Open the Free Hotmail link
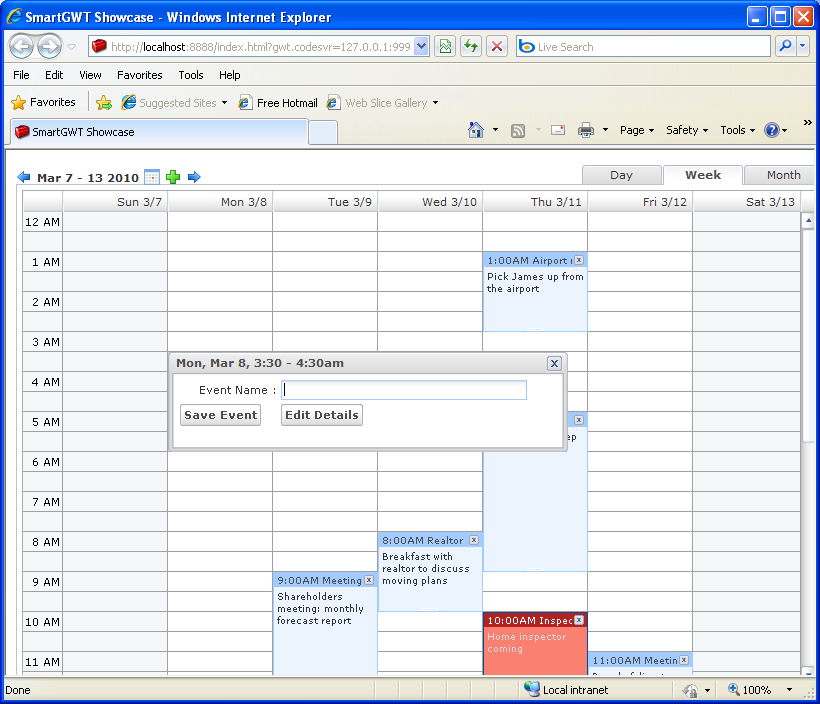The image size is (820, 704). coord(278,103)
